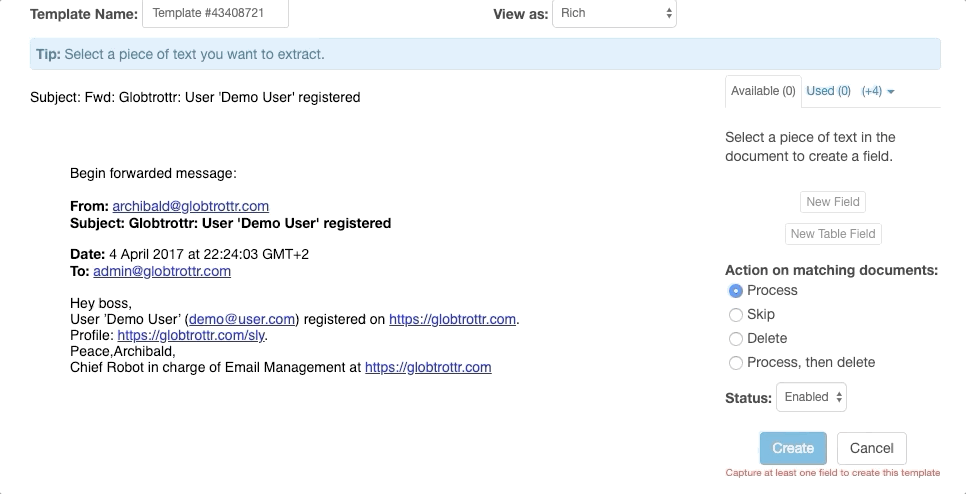Edit the Template Name input field
The width and height of the screenshot is (966, 494).
coord(215,14)
